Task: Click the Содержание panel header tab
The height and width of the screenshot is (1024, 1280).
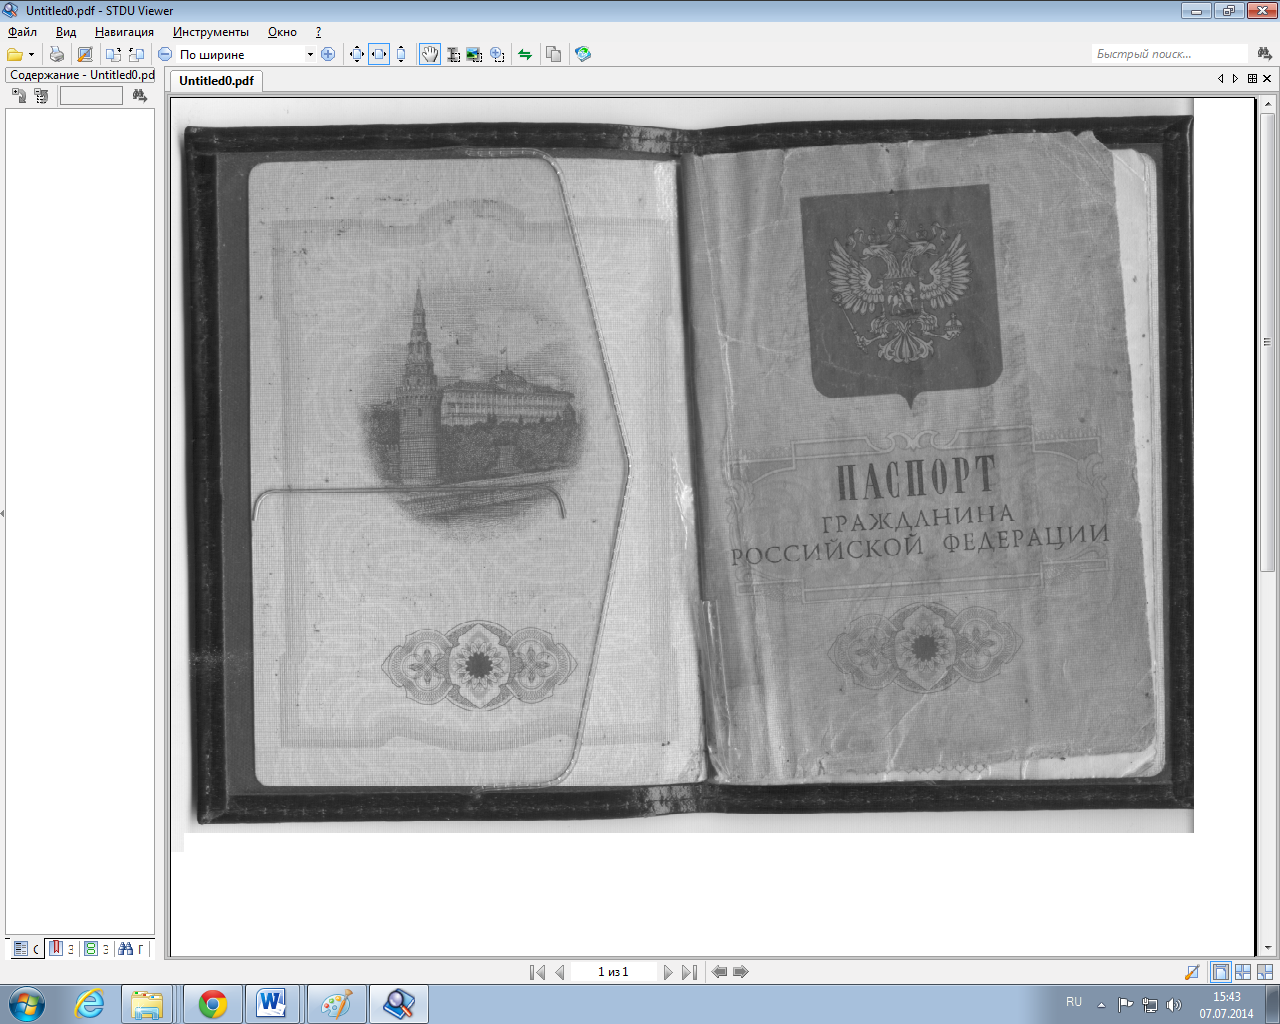Action: 81,75
